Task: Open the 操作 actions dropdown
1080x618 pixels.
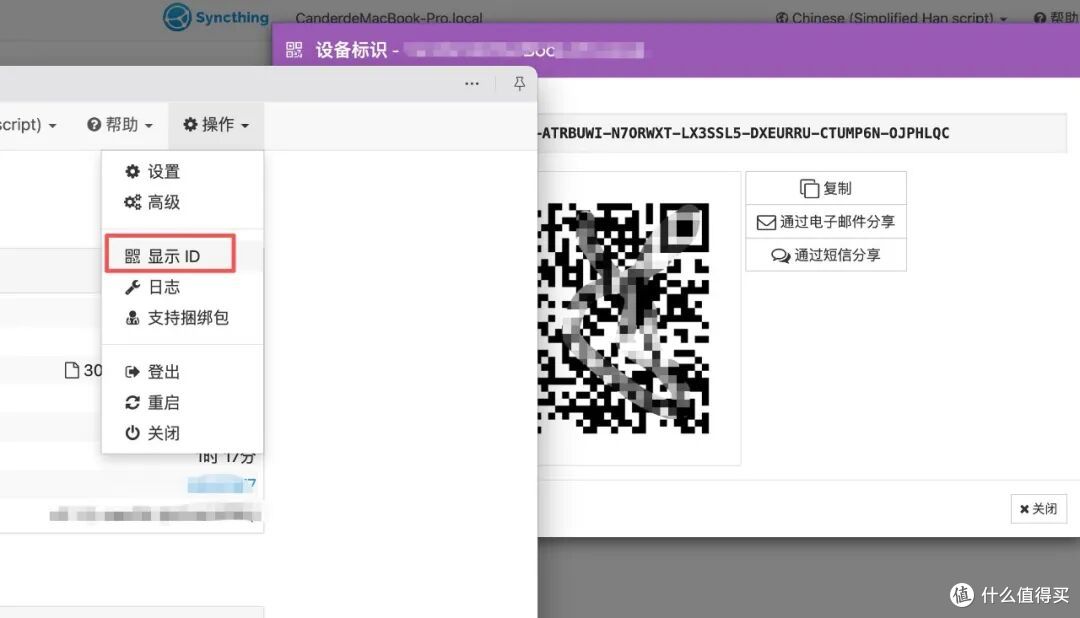Action: pyautogui.click(x=216, y=125)
